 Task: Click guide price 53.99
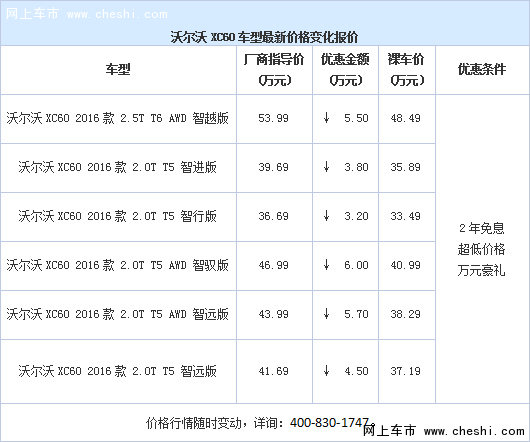click(273, 118)
